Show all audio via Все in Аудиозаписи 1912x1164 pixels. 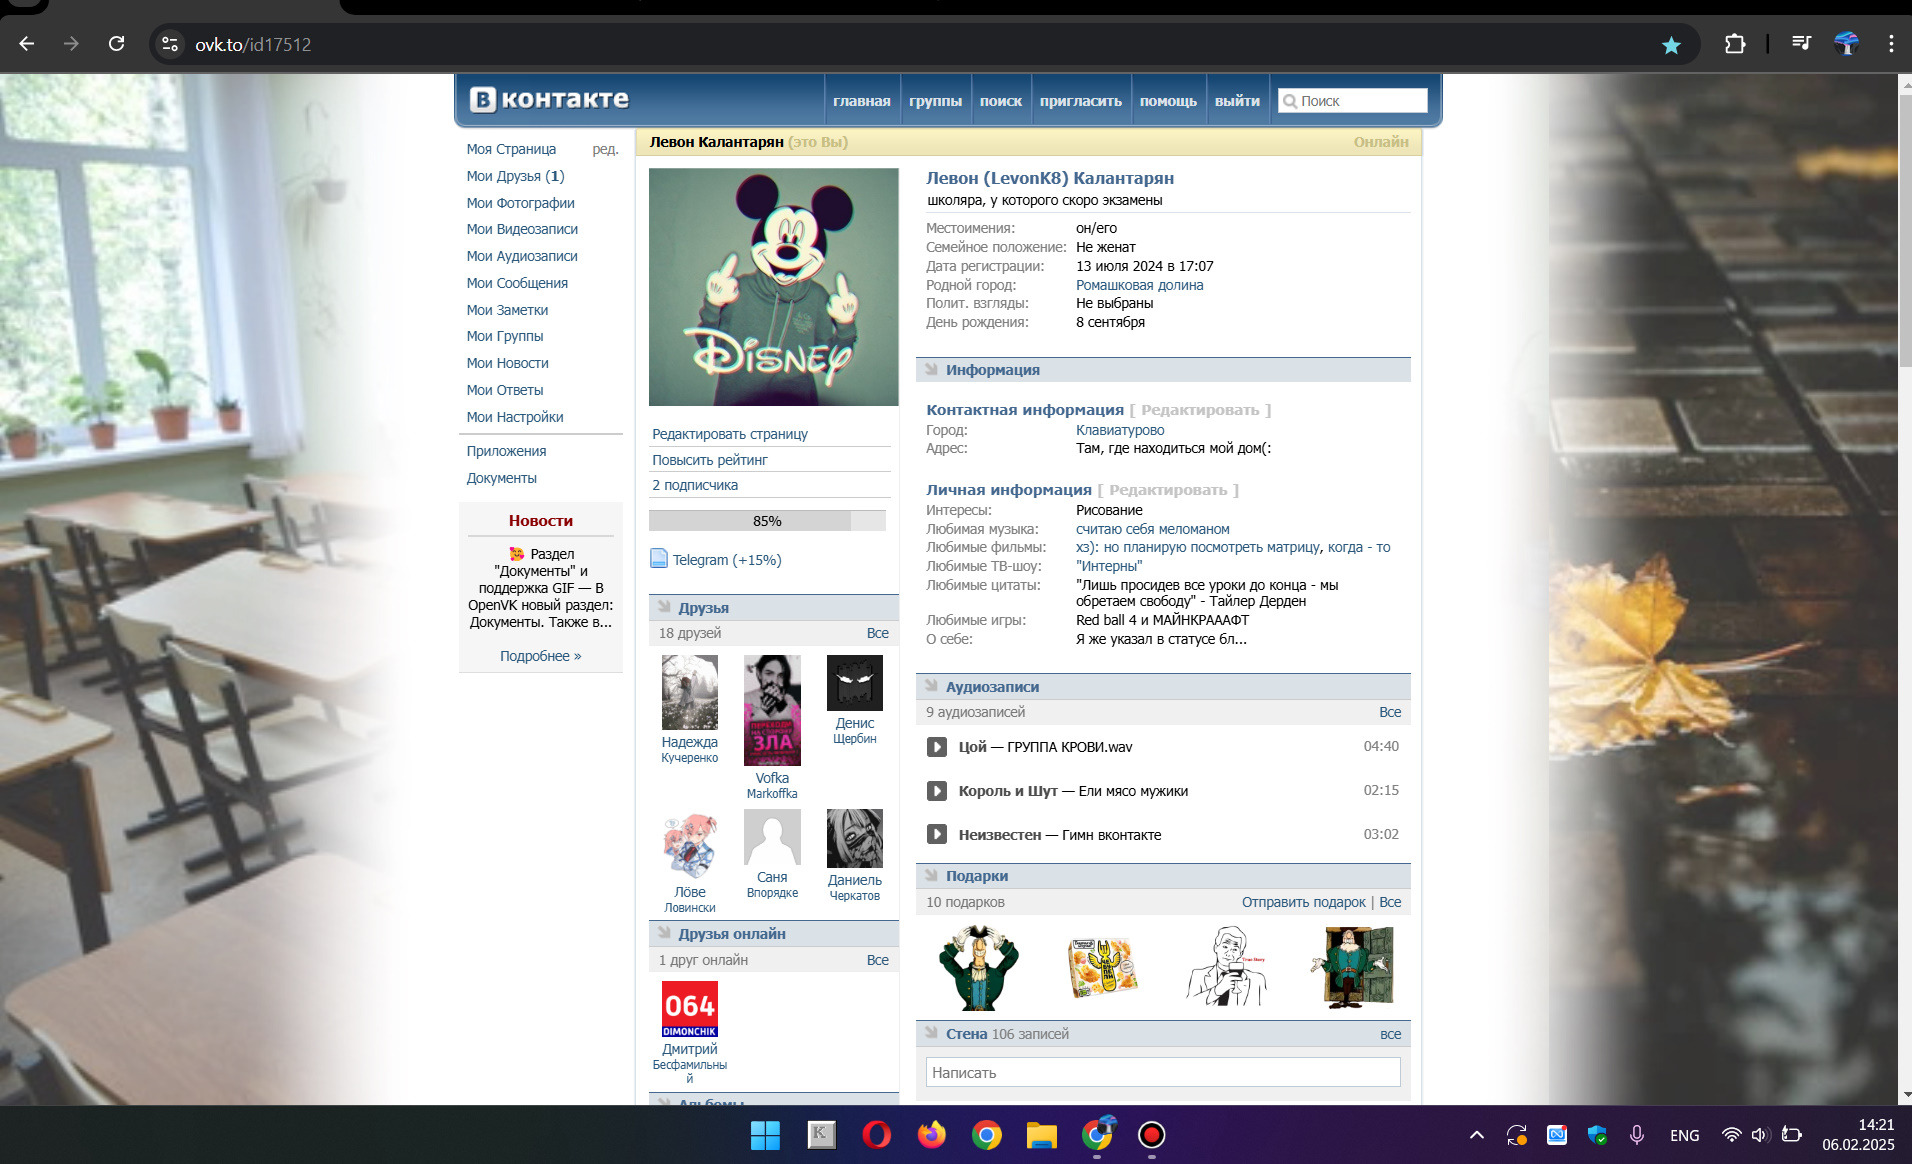point(1390,712)
